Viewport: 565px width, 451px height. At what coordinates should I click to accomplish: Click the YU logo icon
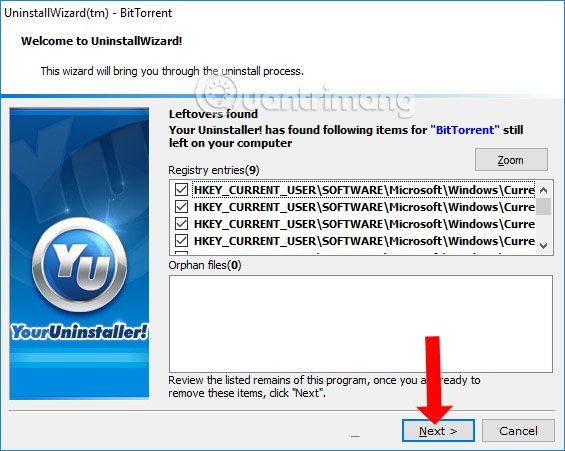80,264
